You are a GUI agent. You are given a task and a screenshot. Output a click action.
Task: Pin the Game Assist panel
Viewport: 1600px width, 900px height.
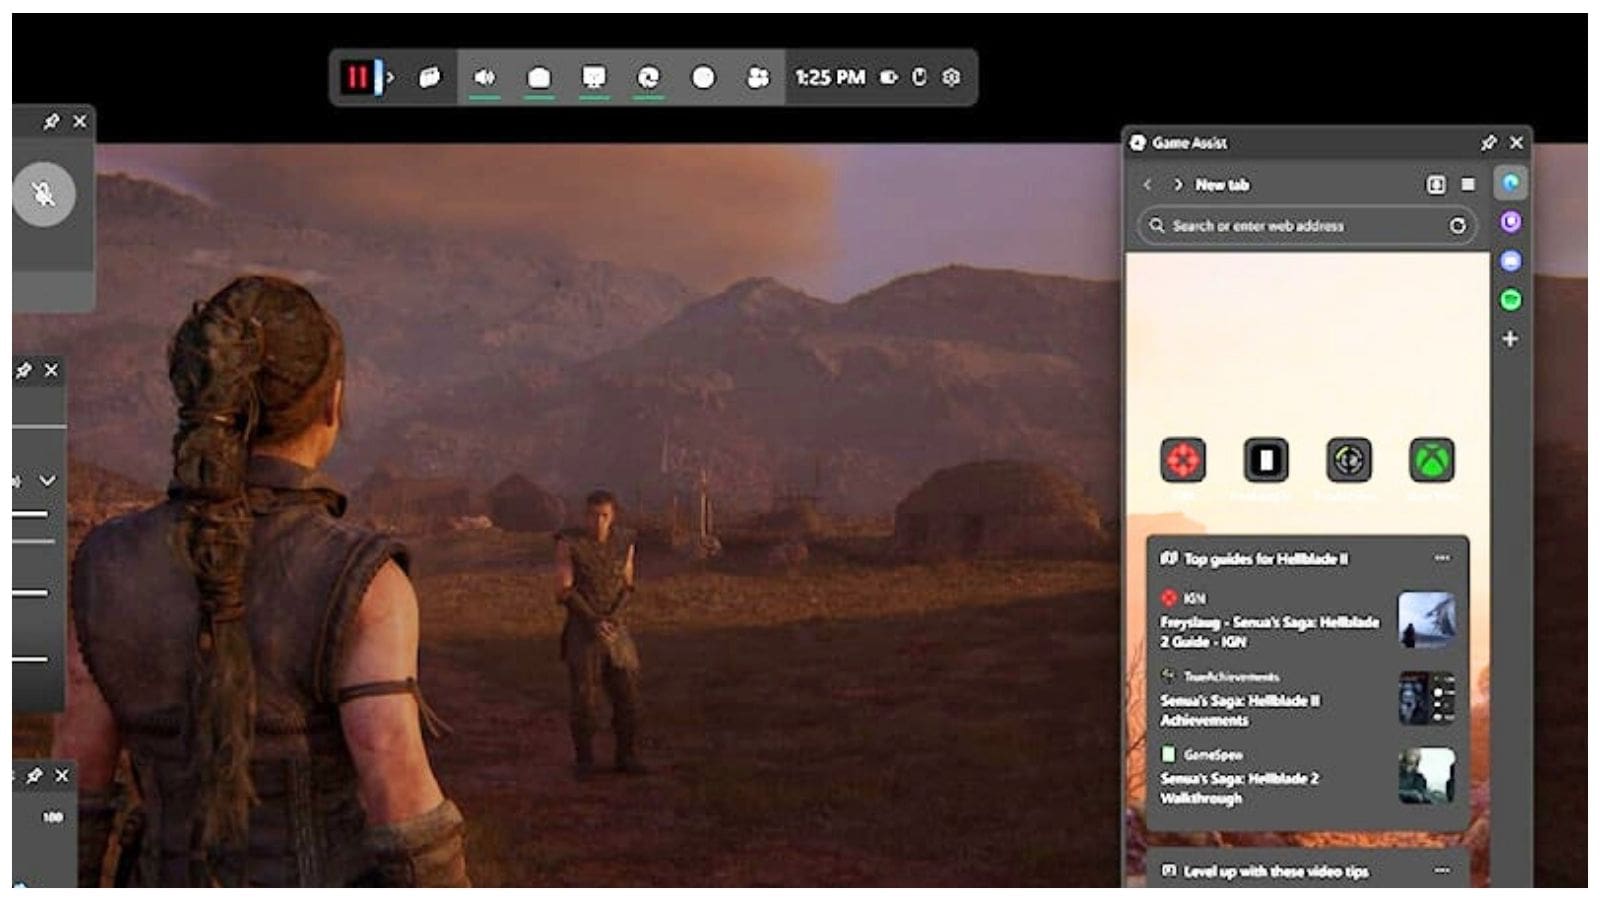[1488, 143]
